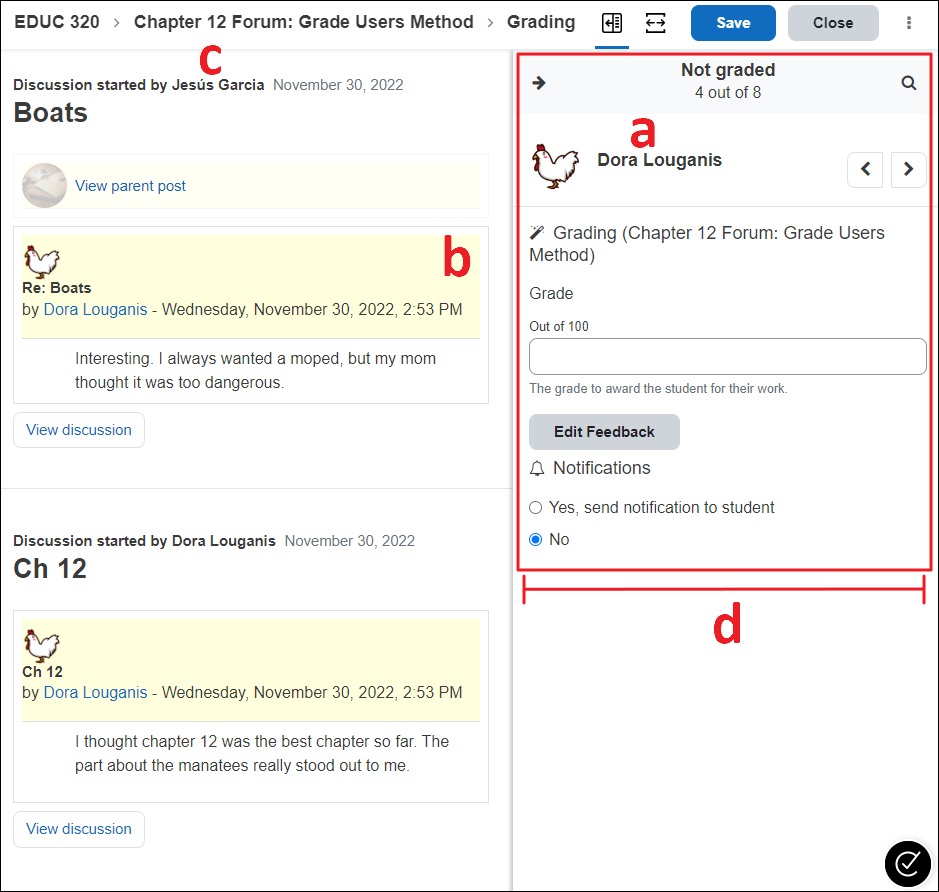This screenshot has height=892, width=939.
Task: Click View discussion under Boats post
Action: click(79, 430)
